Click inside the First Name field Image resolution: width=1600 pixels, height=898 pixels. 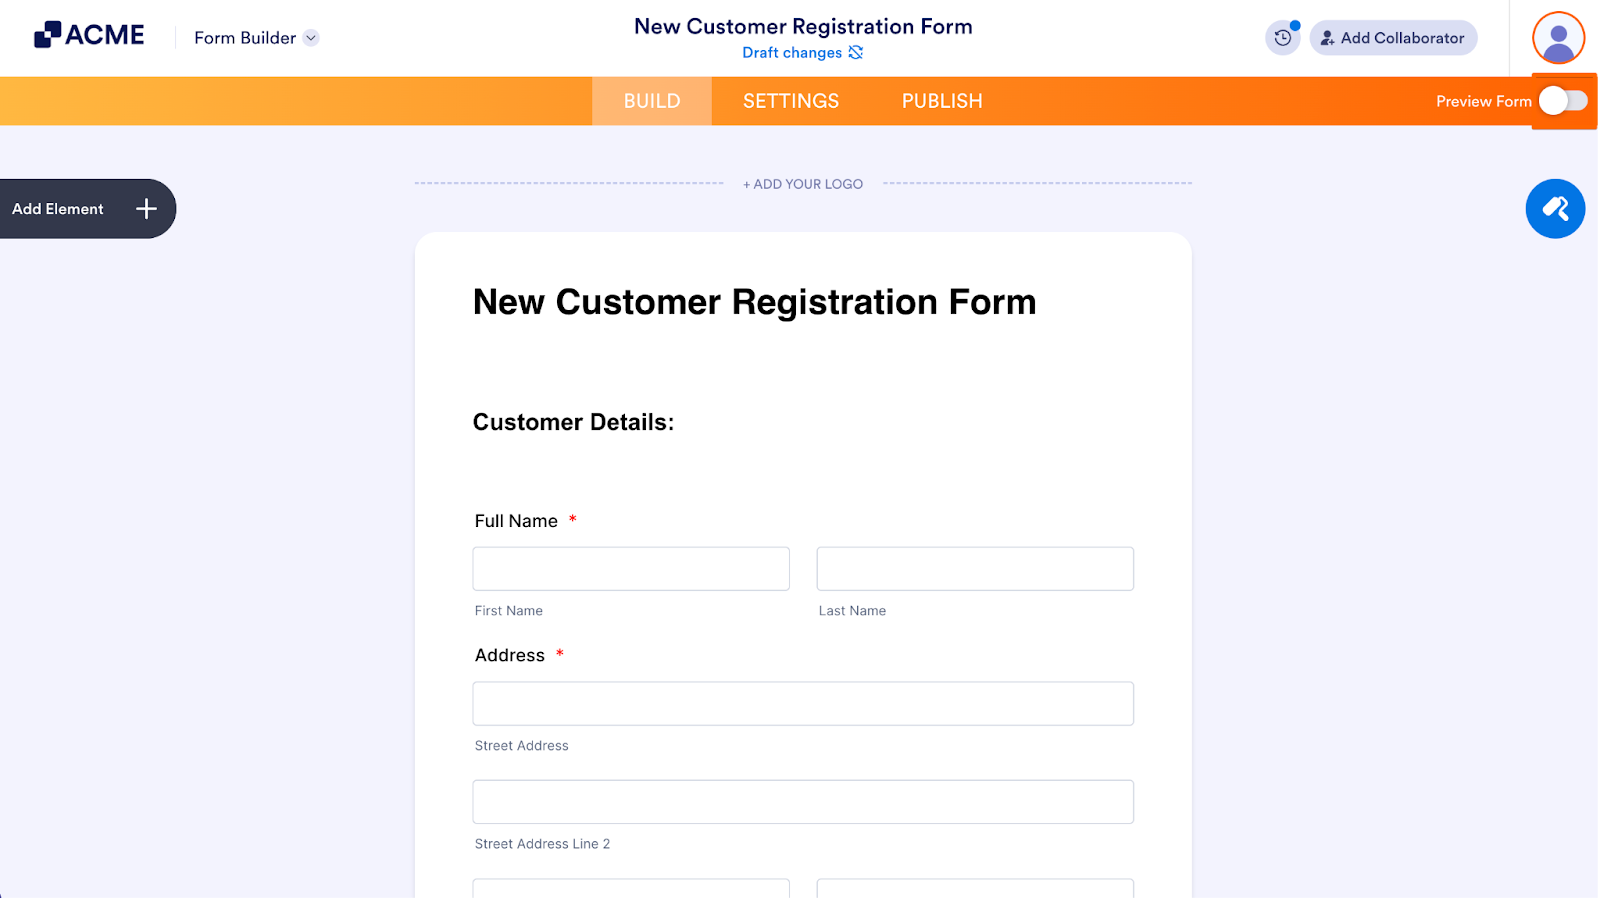click(x=630, y=568)
